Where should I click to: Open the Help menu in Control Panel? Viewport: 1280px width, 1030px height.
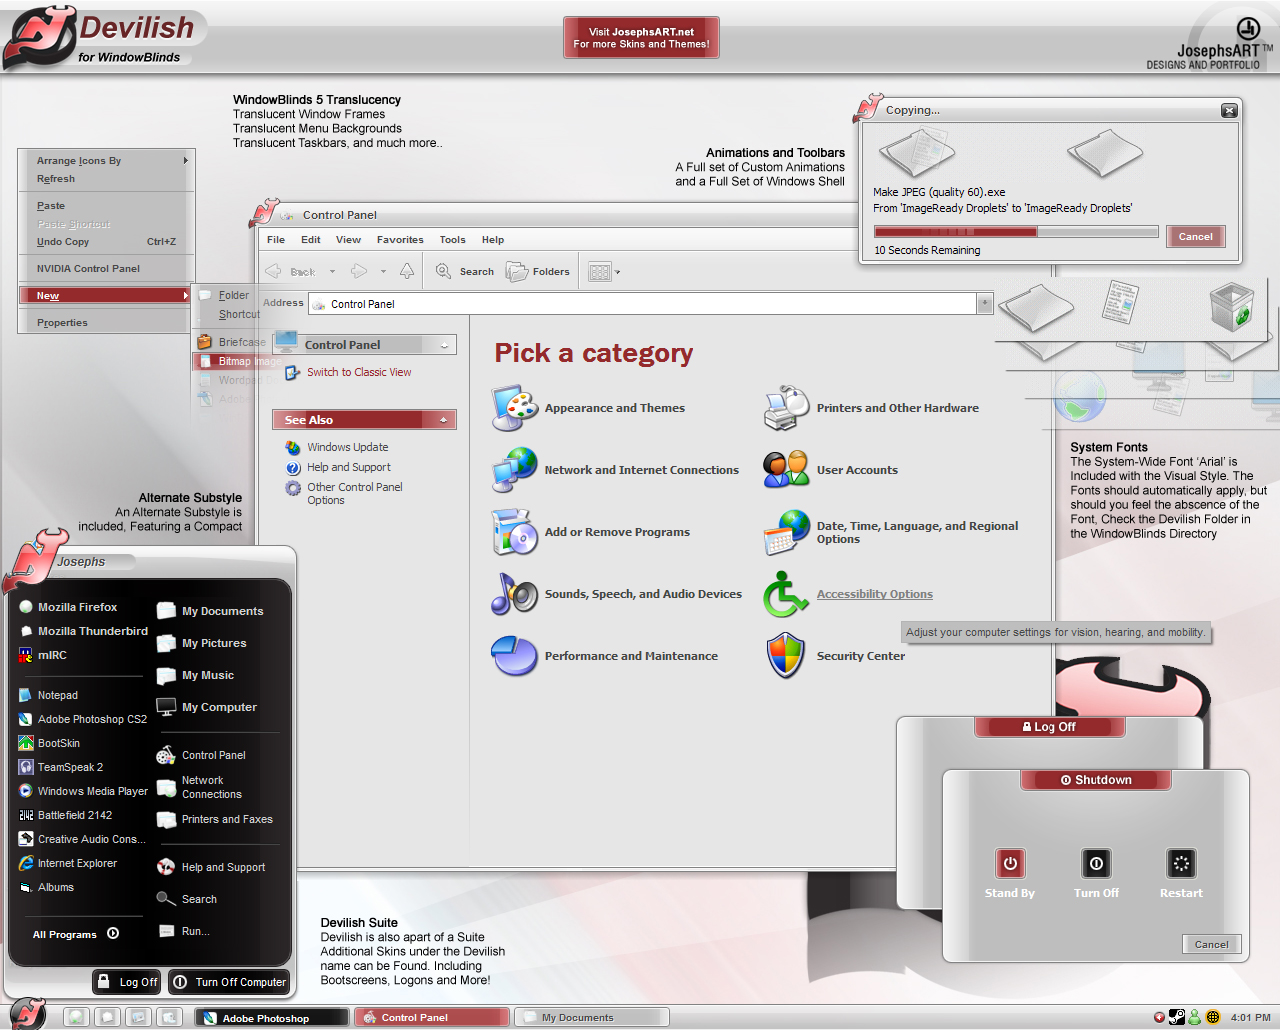point(493,240)
